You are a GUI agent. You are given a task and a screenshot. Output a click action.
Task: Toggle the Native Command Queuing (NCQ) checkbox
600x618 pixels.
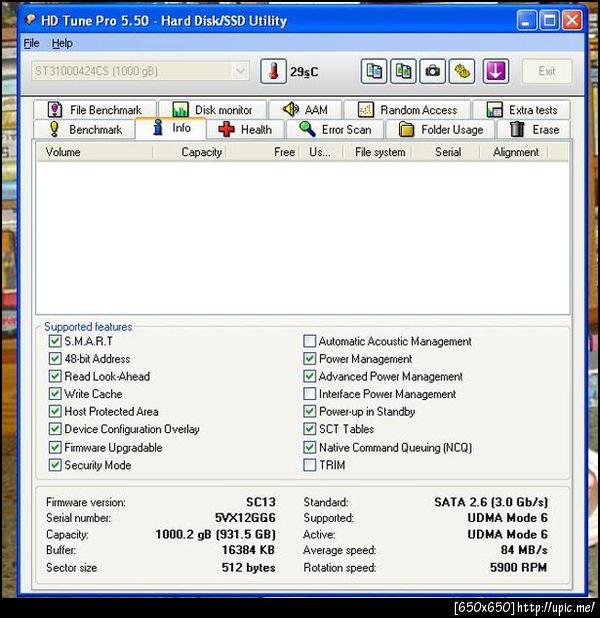tap(309, 447)
